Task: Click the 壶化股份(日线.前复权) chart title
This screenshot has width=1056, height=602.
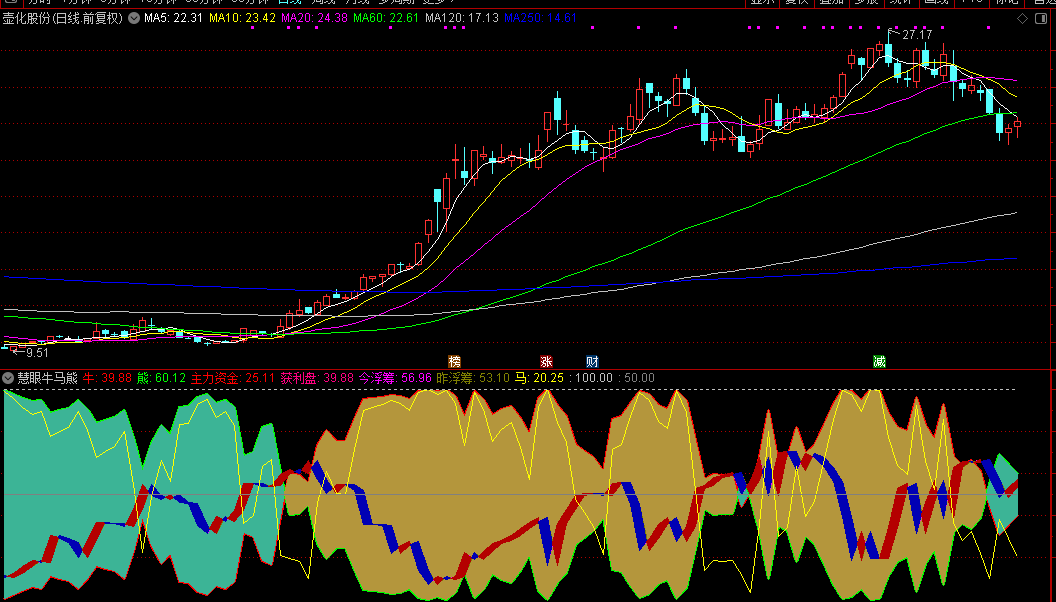Action: pyautogui.click(x=63, y=18)
